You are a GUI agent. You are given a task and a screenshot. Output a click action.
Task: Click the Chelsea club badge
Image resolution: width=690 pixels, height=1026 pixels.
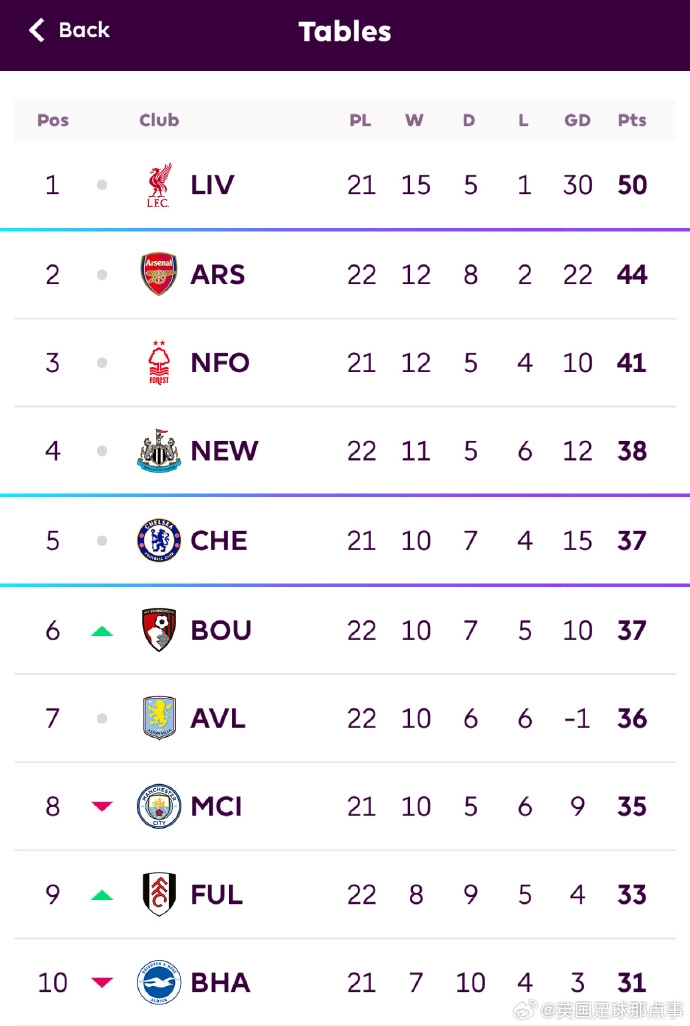pyautogui.click(x=159, y=540)
